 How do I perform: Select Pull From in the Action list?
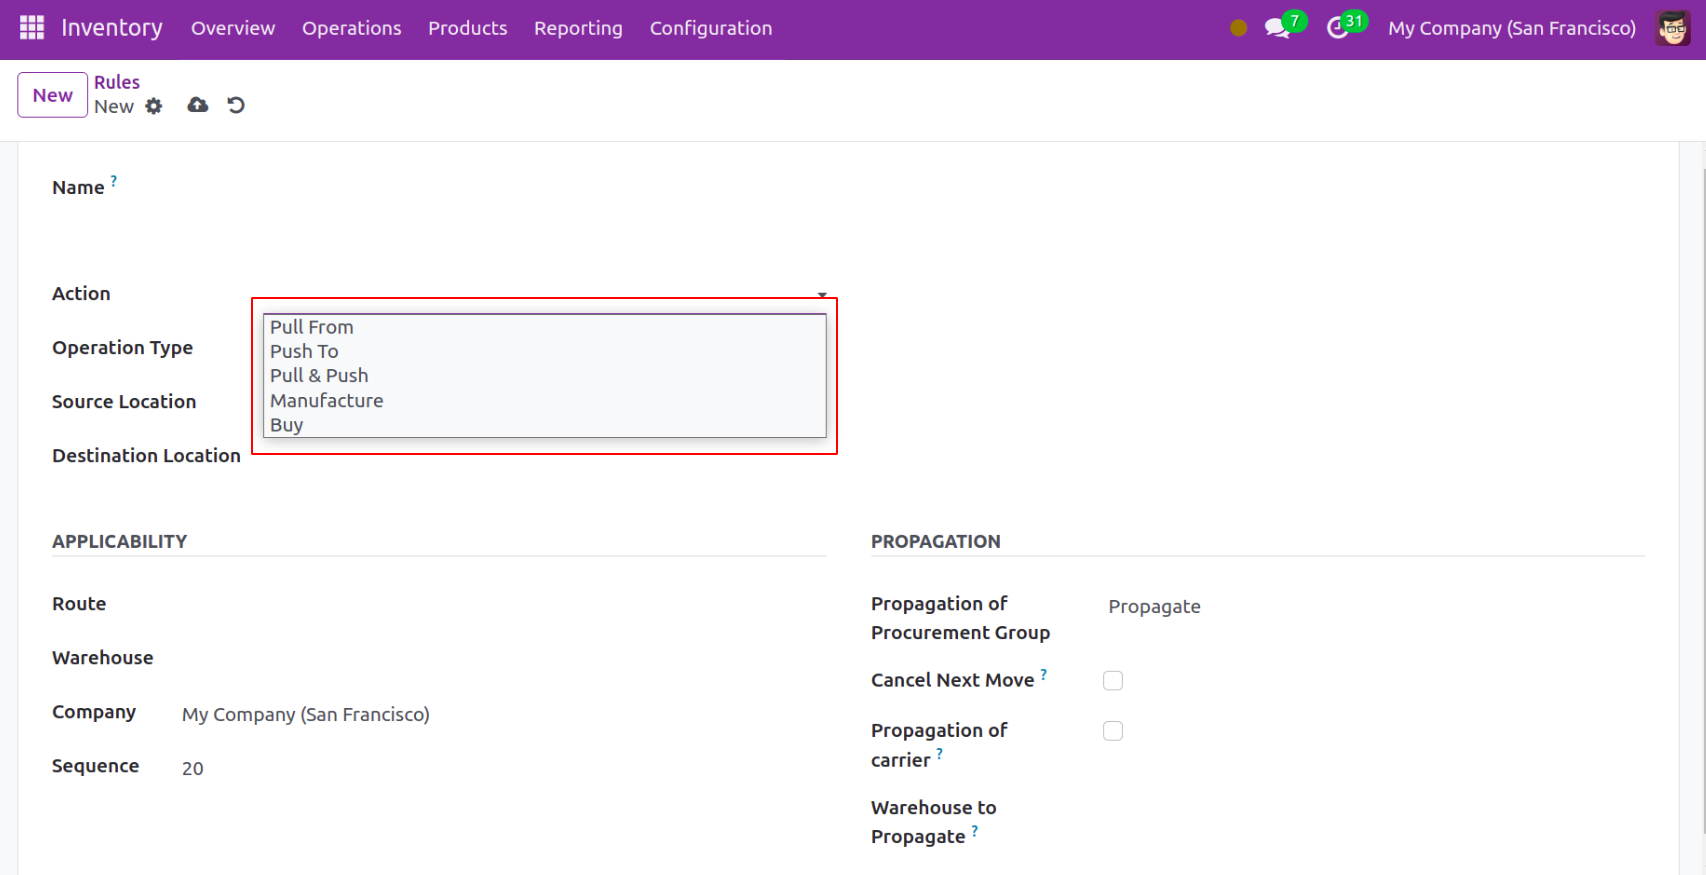point(312,327)
